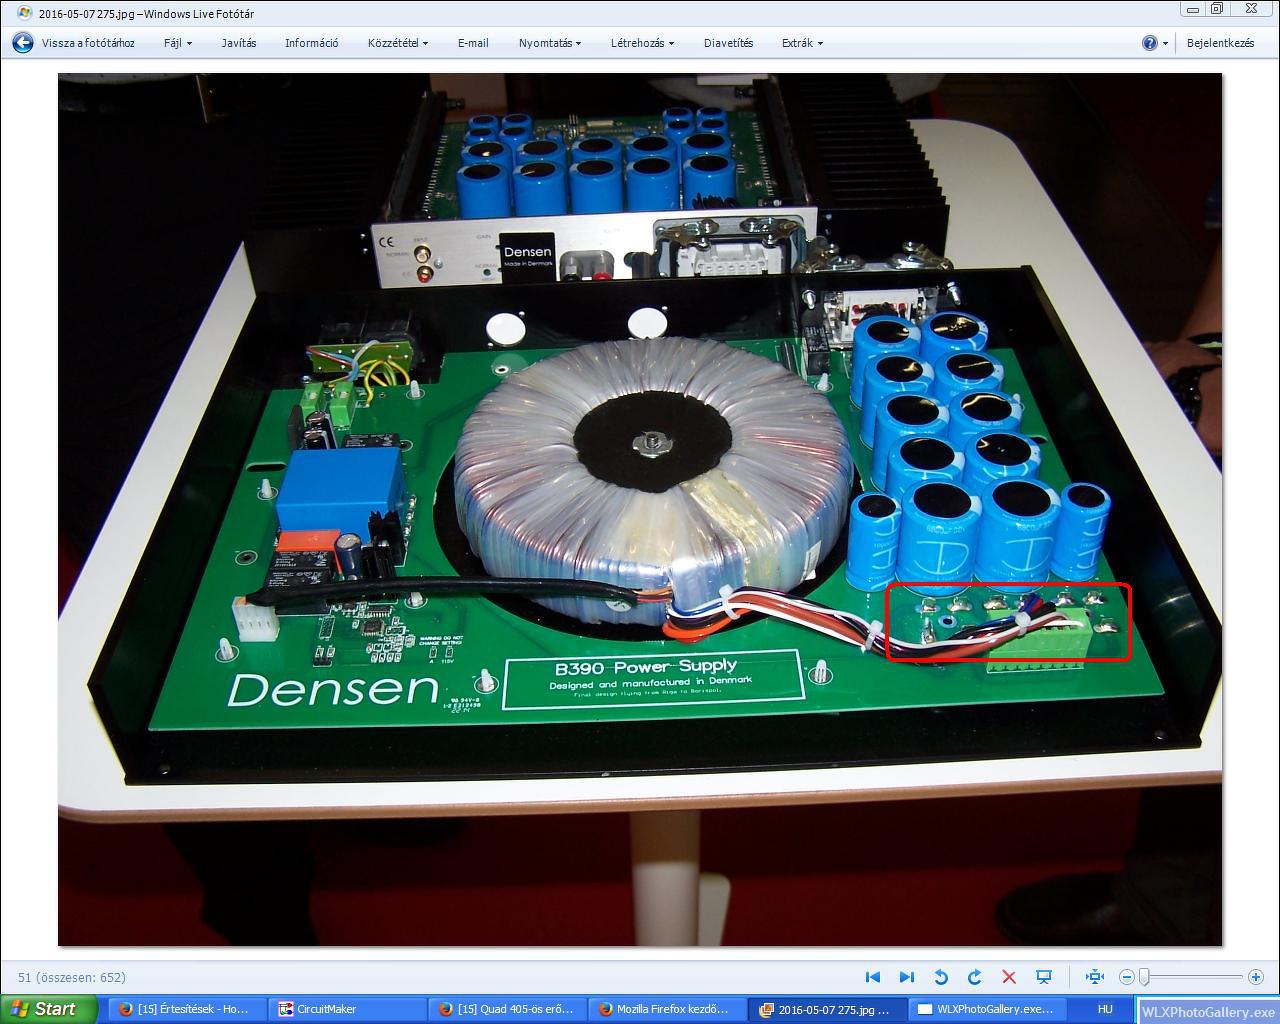1280x1024 pixels.
Task: Open the Közzététel dropdown menu
Action: [398, 43]
